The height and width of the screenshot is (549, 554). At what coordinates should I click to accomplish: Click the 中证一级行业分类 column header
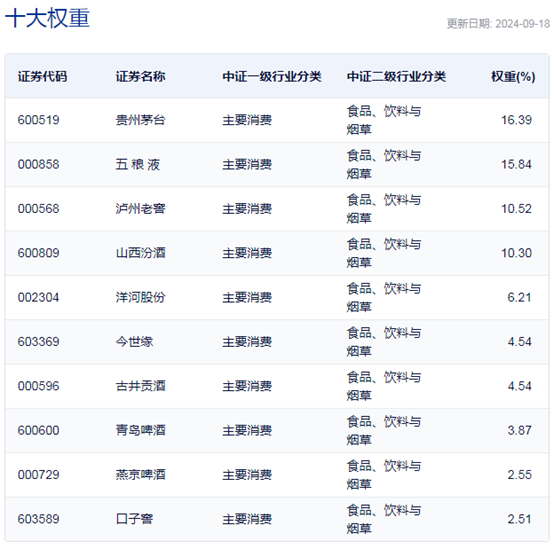(x=272, y=77)
